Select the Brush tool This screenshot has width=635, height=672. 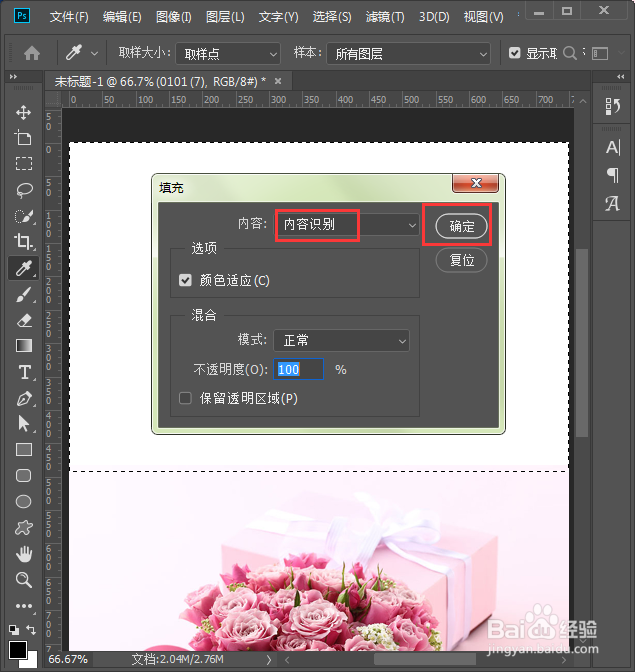pyautogui.click(x=24, y=294)
